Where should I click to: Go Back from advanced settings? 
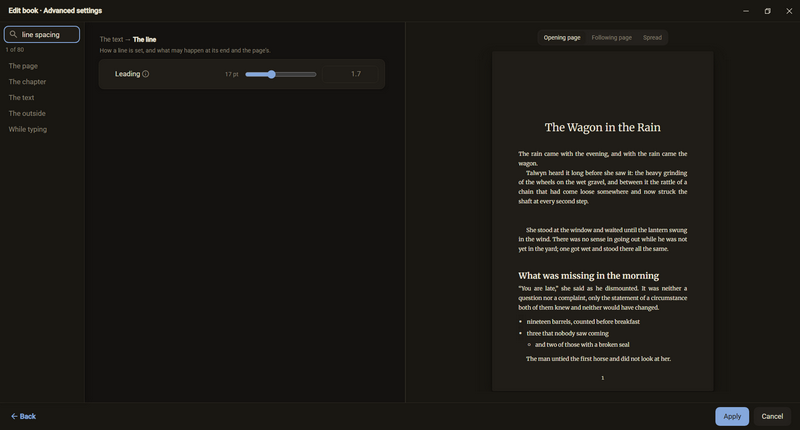23,416
